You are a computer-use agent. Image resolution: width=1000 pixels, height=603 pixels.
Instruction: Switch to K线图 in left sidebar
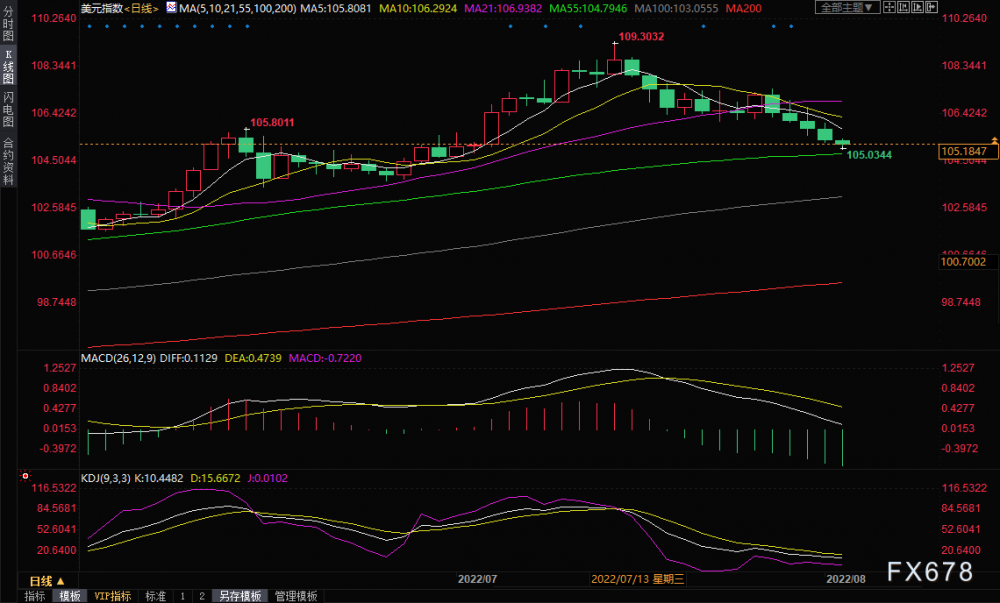tap(8, 66)
